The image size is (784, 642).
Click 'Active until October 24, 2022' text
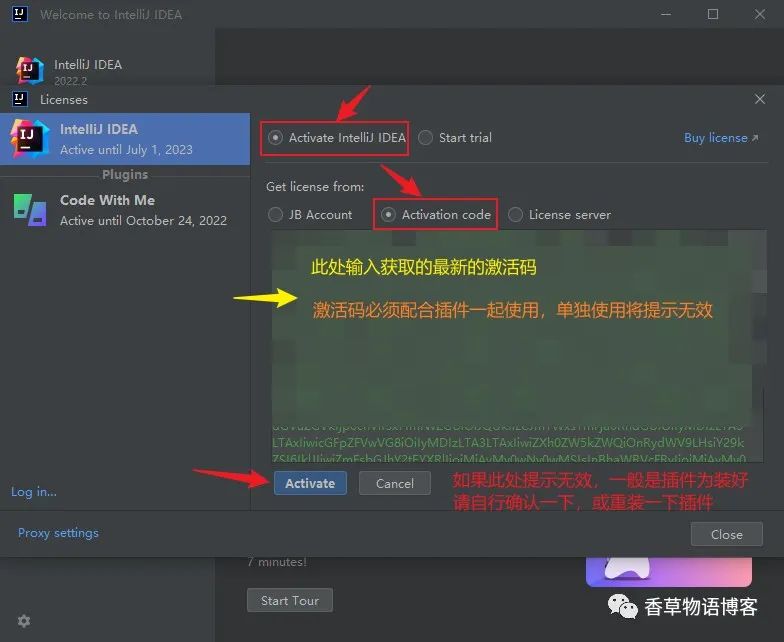(144, 220)
